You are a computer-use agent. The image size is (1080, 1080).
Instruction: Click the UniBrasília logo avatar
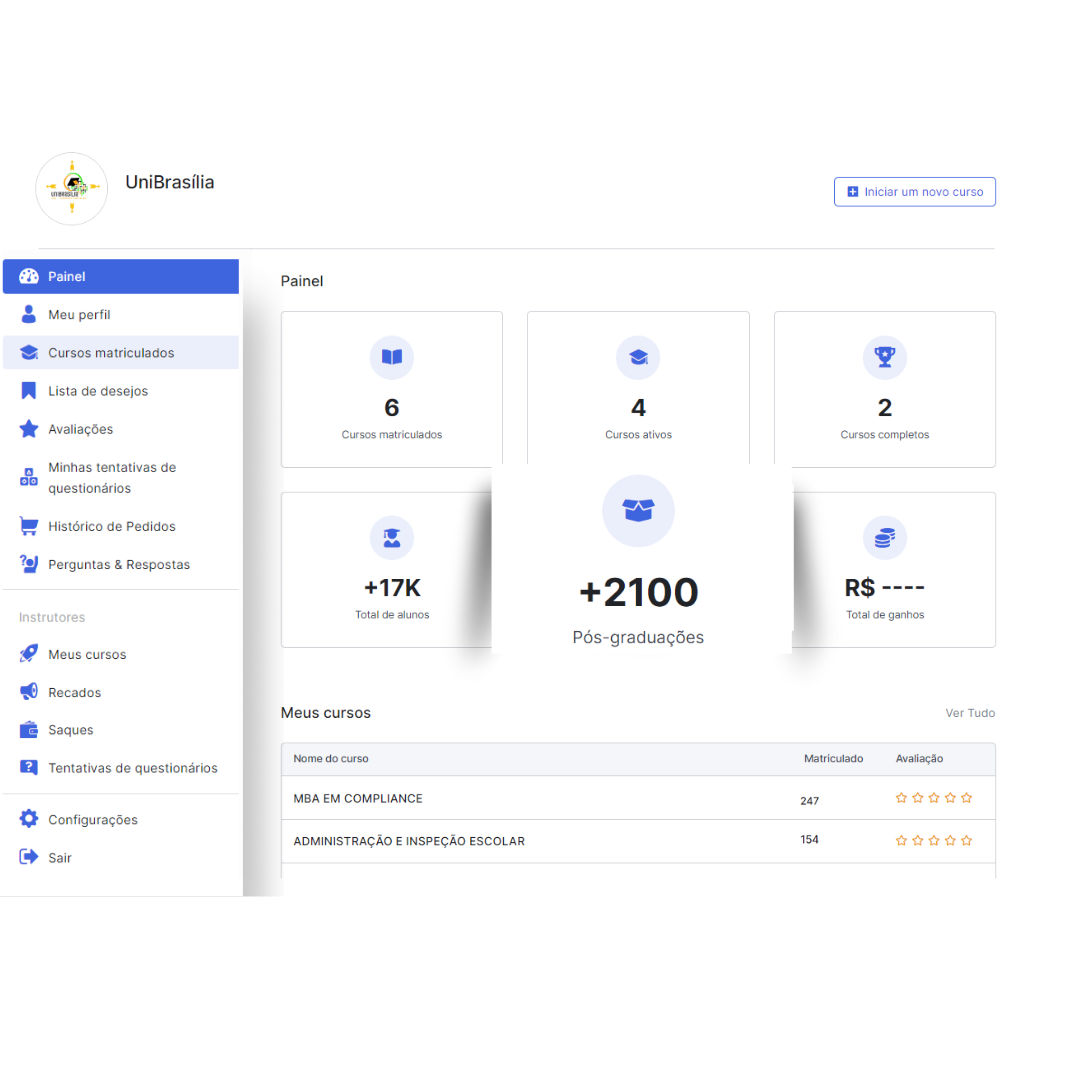(71, 188)
